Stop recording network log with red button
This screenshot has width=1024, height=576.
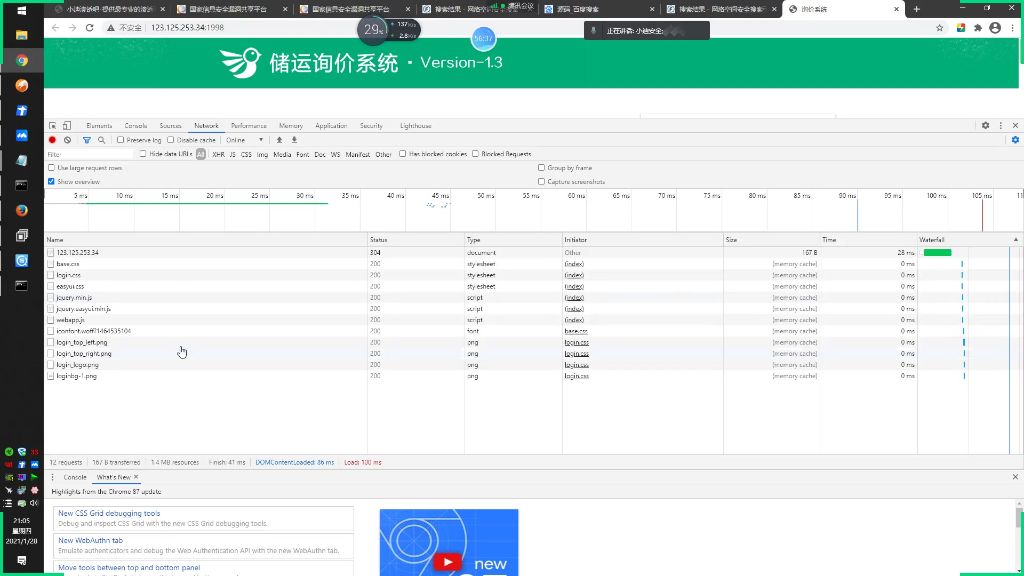pos(52,140)
